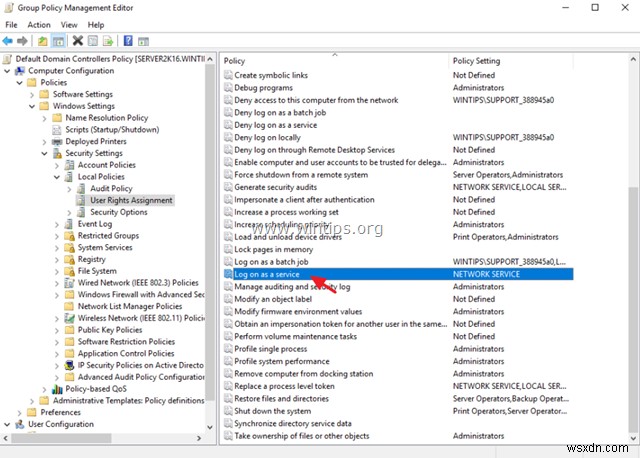640x458 pixels.
Task: Toggle the Show/Hide console tree icon
Action: pyautogui.click(x=58, y=41)
